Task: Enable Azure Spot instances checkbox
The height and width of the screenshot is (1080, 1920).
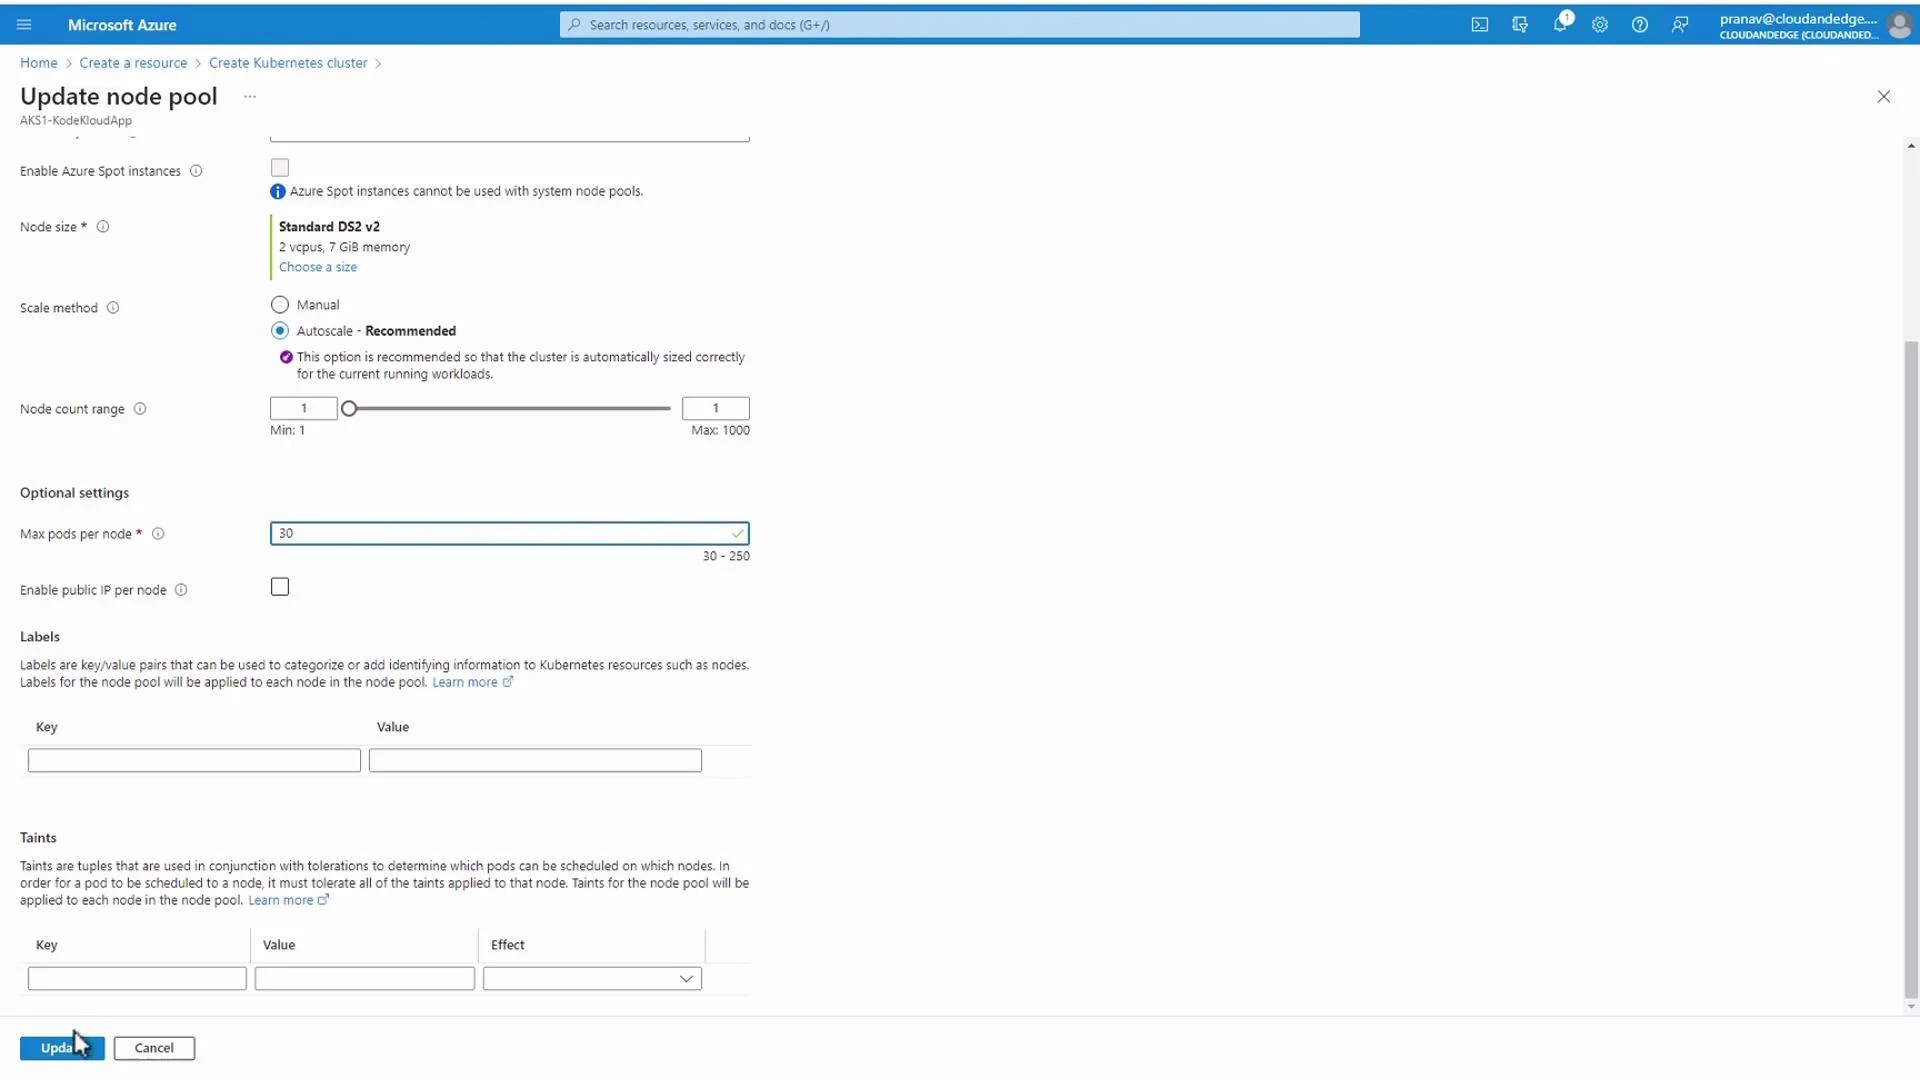Action: pos(279,167)
